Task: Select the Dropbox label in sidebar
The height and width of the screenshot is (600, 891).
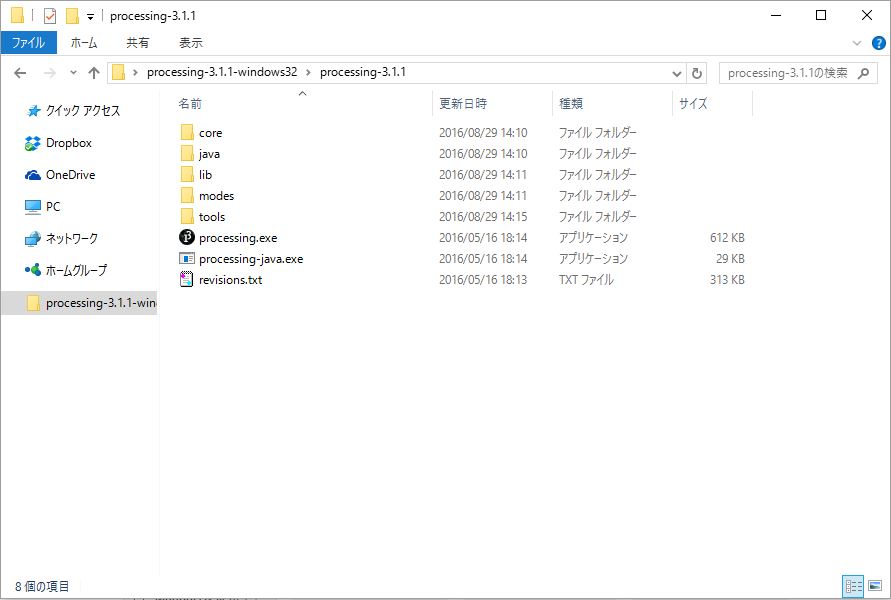Action: click(x=69, y=143)
